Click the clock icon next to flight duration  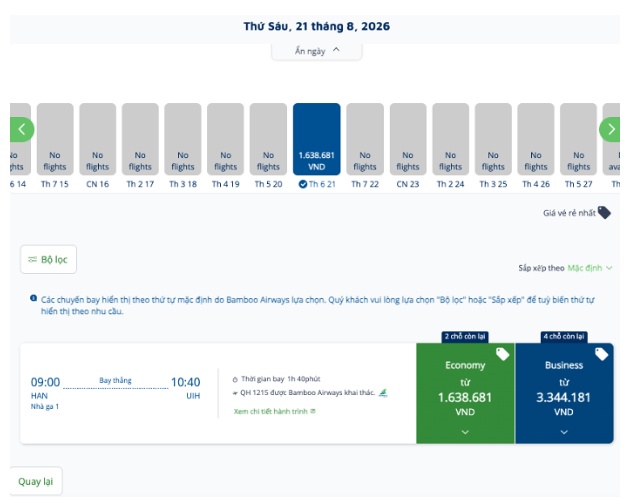[x=235, y=380]
